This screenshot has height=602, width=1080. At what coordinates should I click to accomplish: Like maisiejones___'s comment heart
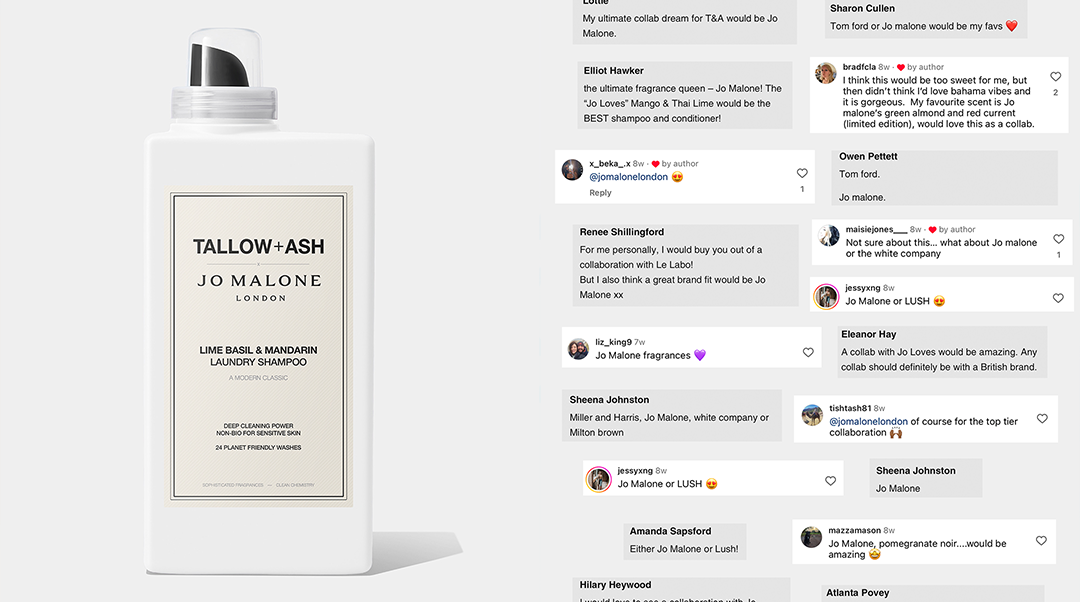tap(1059, 239)
